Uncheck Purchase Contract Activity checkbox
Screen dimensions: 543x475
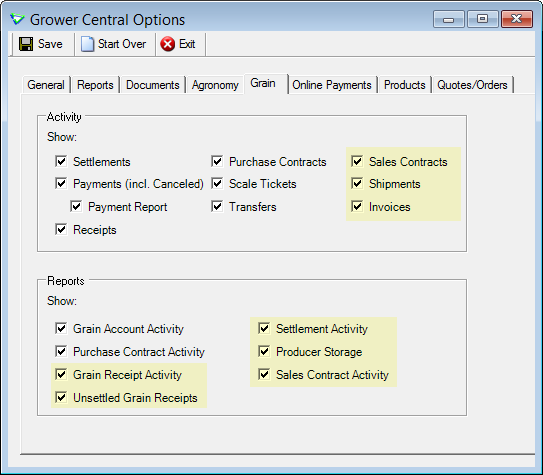pyautogui.click(x=61, y=351)
